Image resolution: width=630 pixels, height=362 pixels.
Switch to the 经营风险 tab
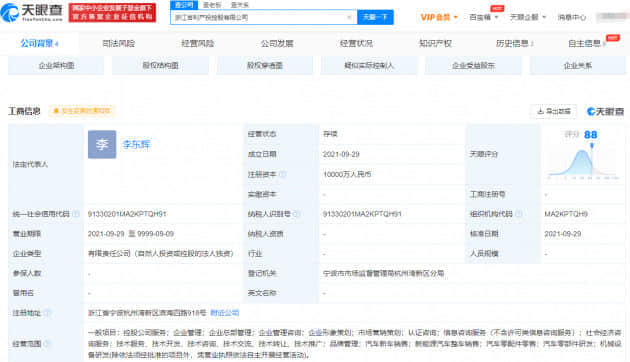click(x=197, y=43)
